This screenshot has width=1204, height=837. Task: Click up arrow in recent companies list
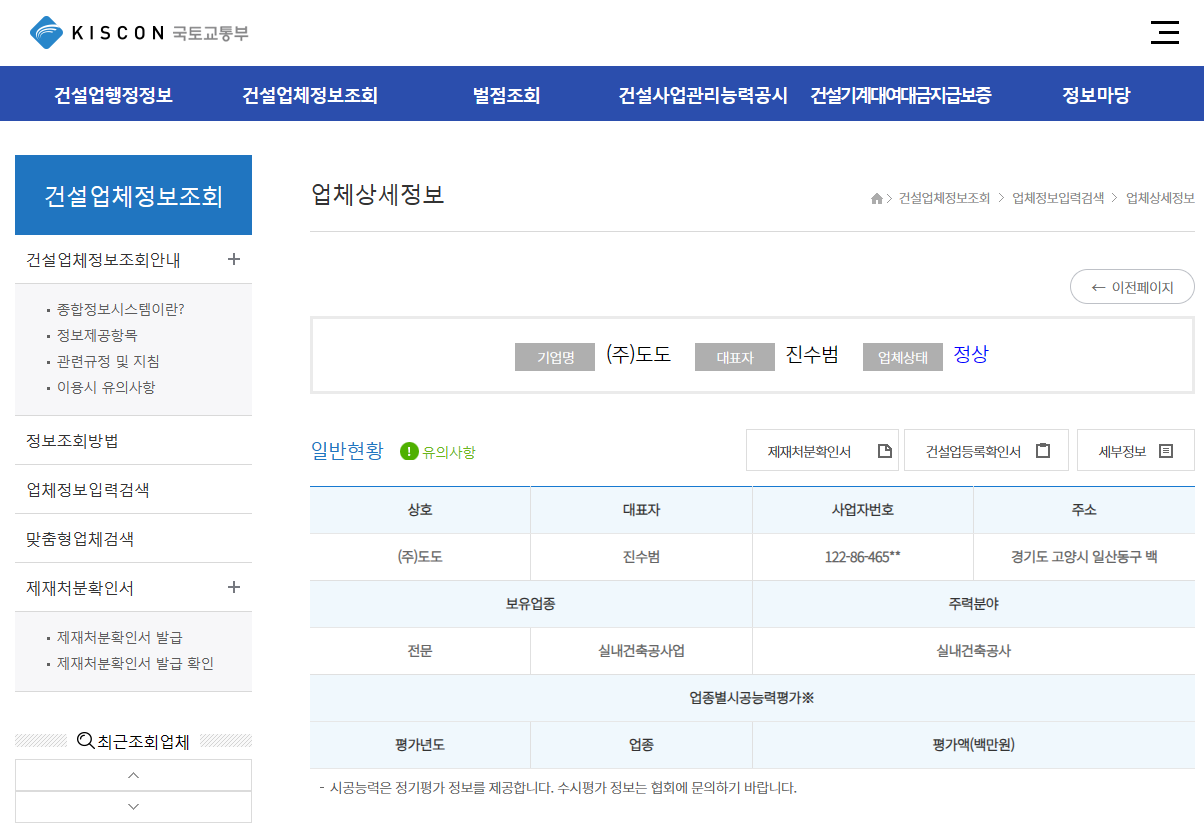point(134,775)
